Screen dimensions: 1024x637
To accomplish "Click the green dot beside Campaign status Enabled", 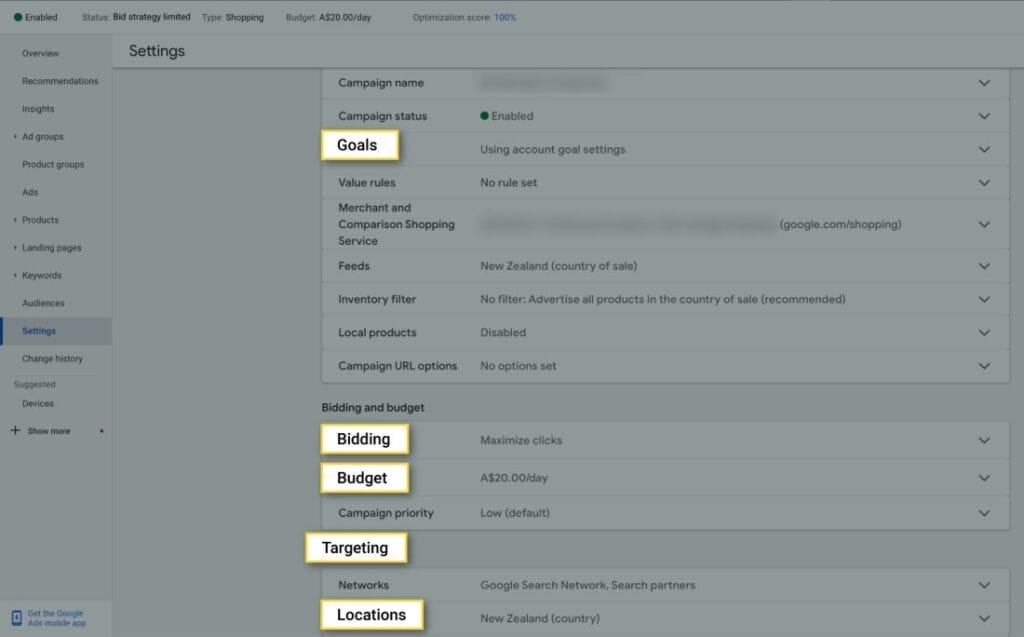I will click(485, 116).
